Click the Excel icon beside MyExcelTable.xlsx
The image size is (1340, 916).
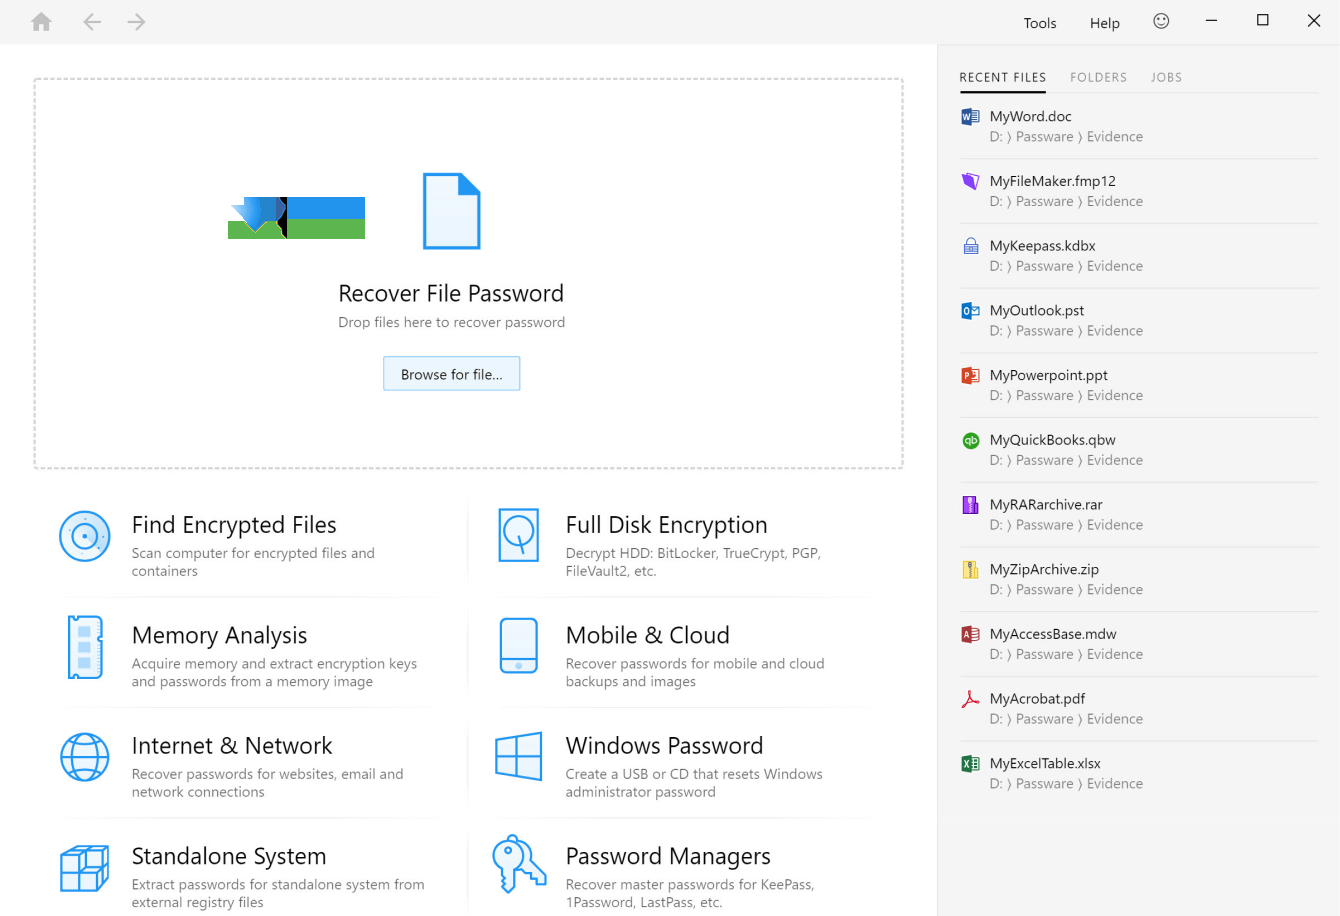coord(970,764)
